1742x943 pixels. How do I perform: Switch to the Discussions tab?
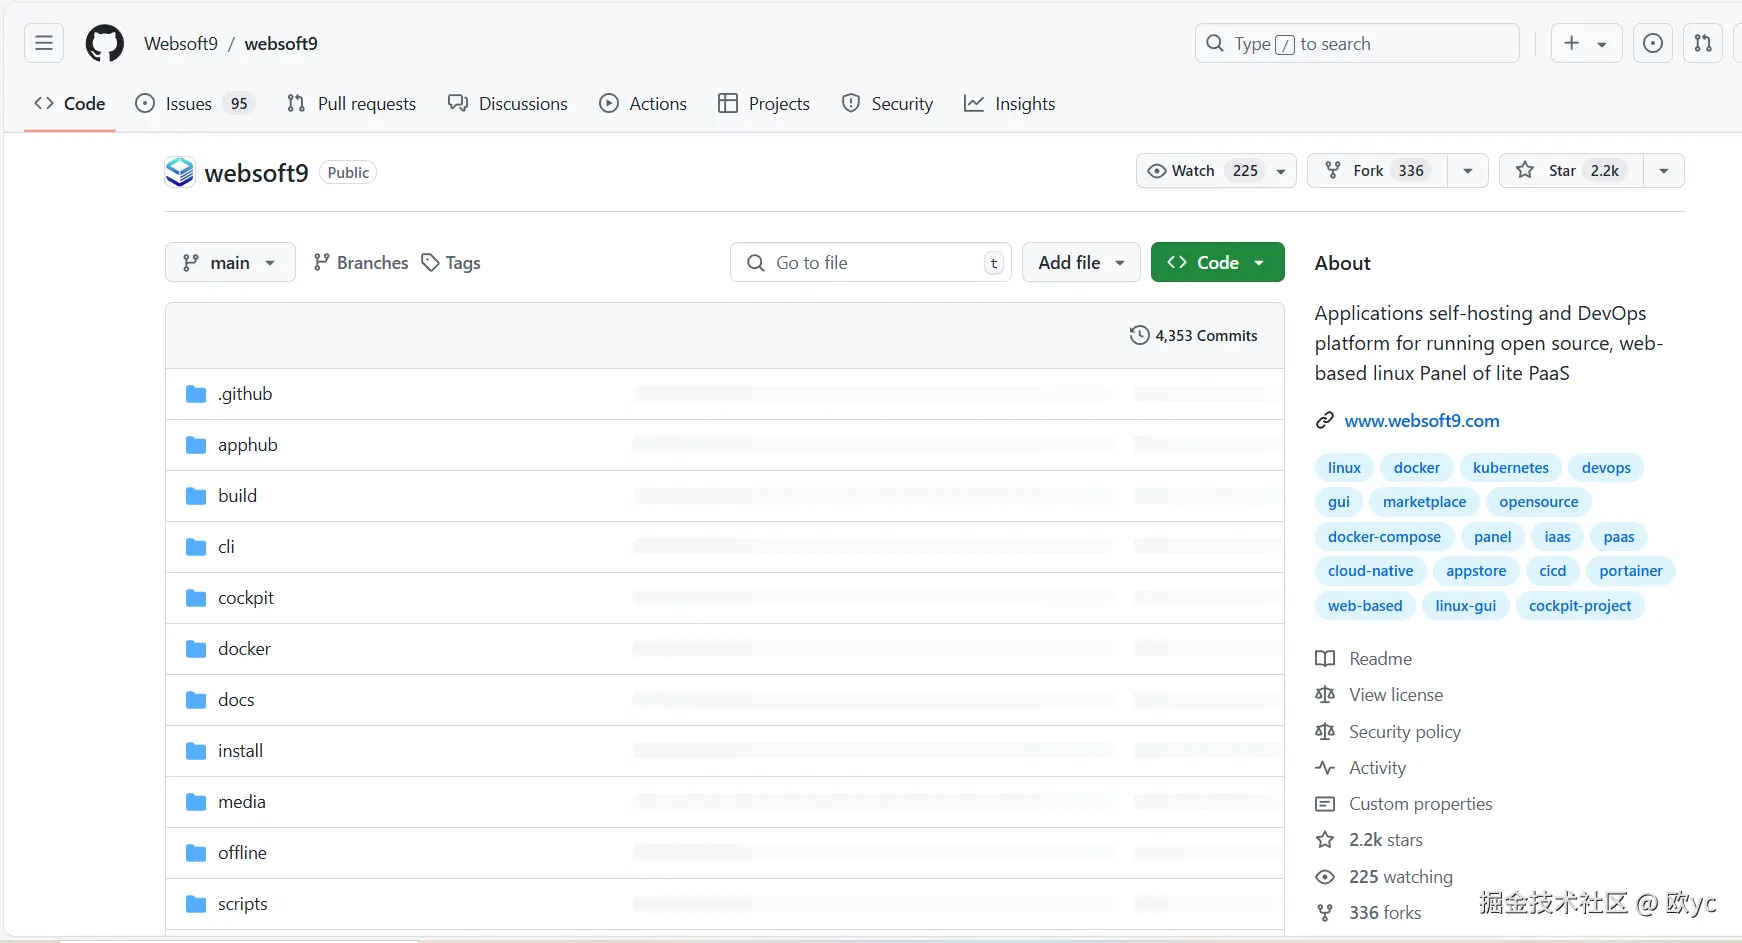click(508, 104)
